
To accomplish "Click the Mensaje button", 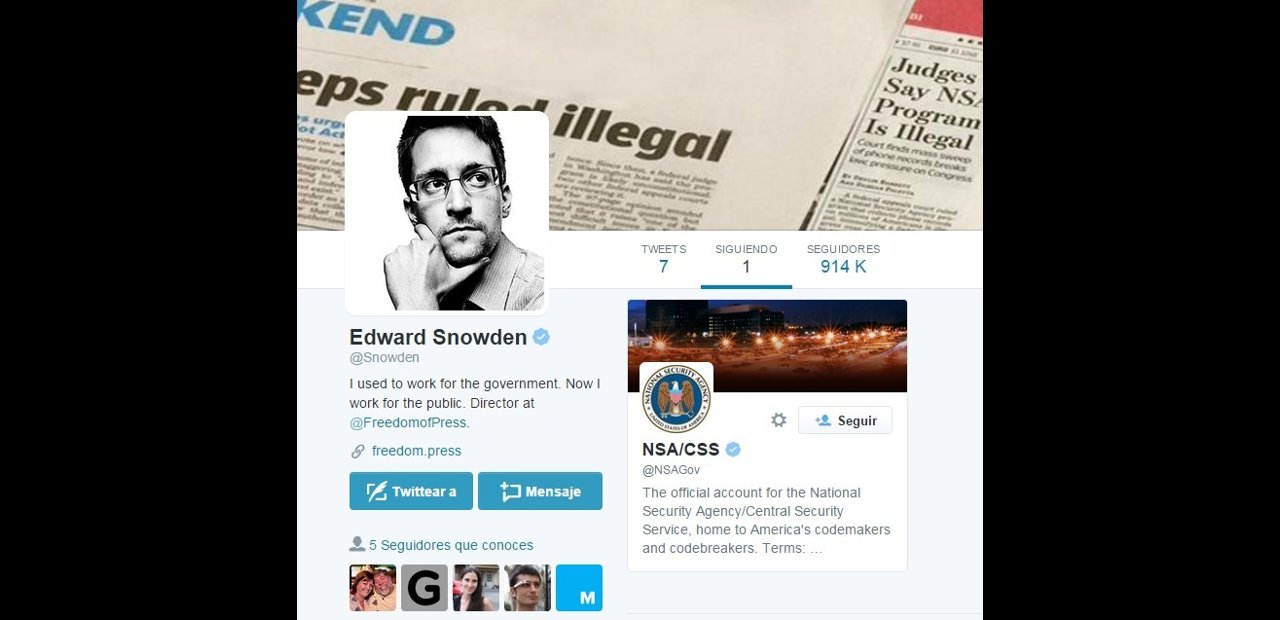I will click(x=540, y=491).
